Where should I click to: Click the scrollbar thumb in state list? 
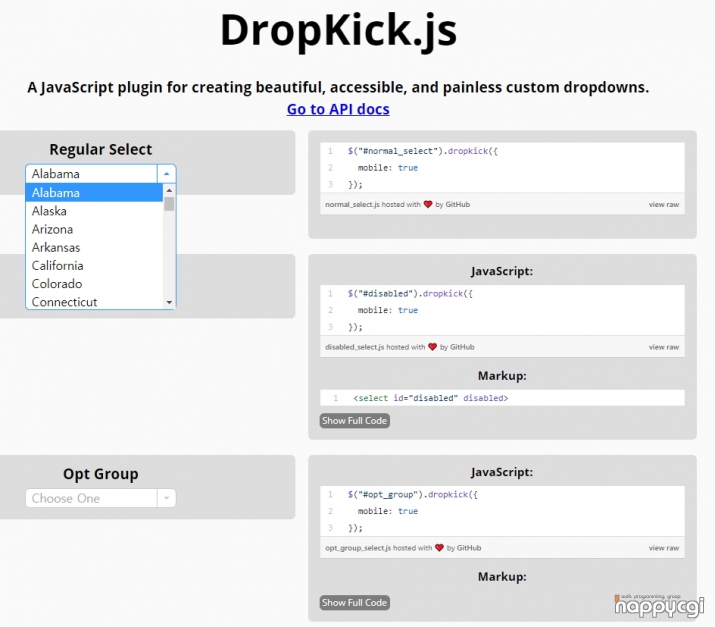pyautogui.click(x=169, y=204)
